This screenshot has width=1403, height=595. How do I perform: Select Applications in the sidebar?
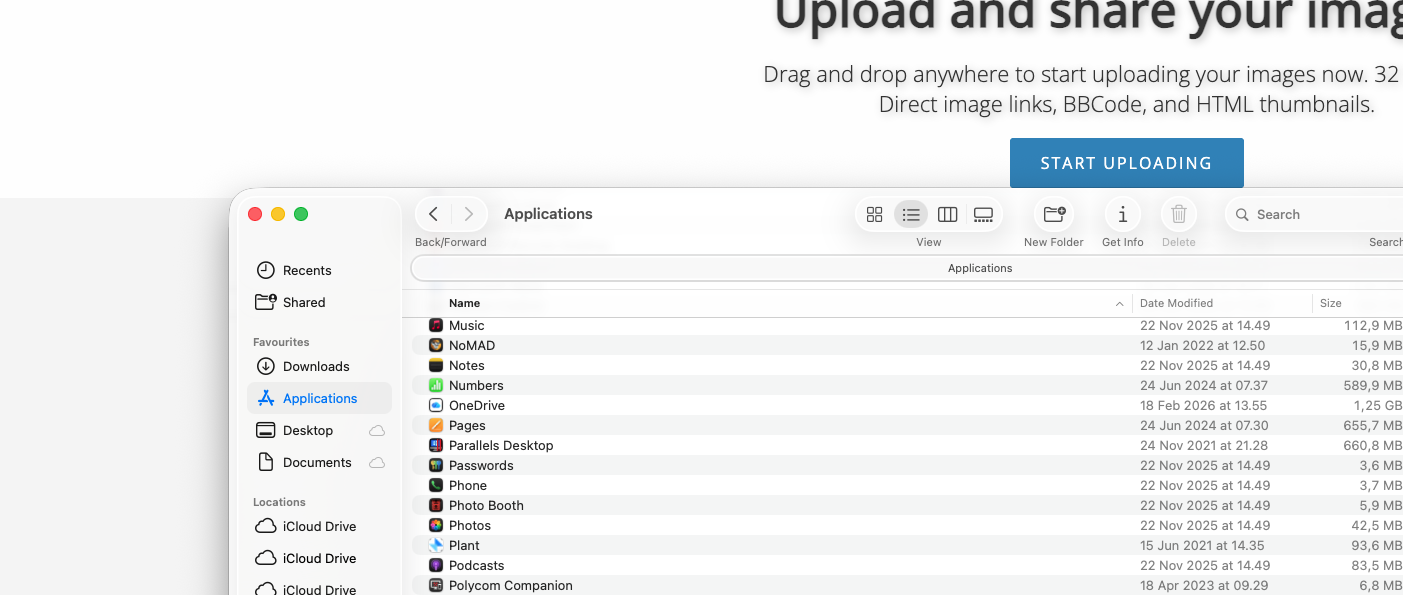[x=319, y=398]
